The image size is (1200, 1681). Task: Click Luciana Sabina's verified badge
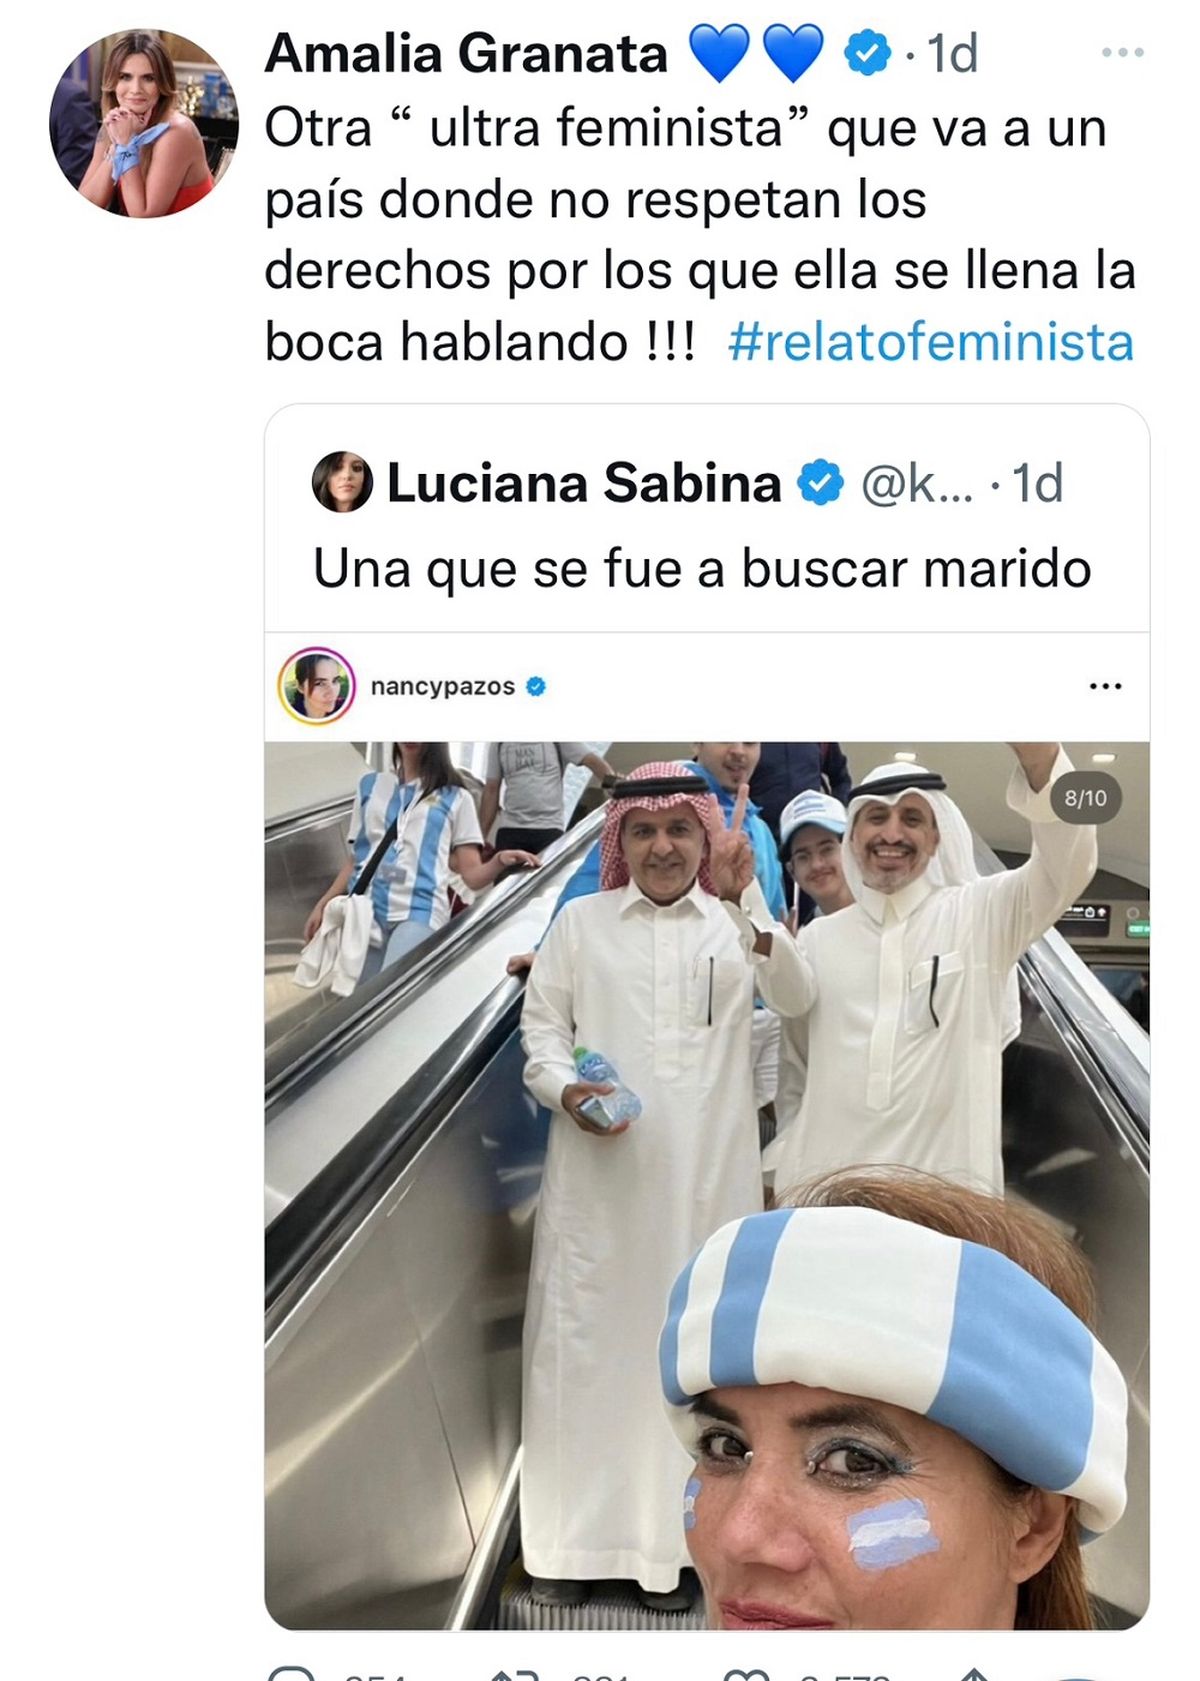821,483
